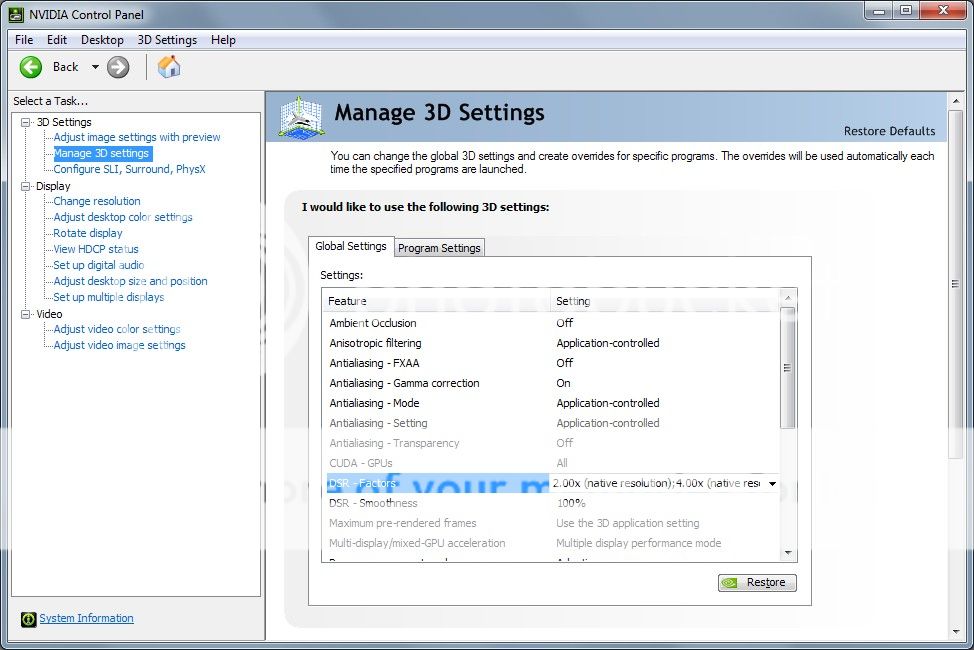Open the Back history dropdown arrow
The height and width of the screenshot is (650, 974).
point(95,67)
